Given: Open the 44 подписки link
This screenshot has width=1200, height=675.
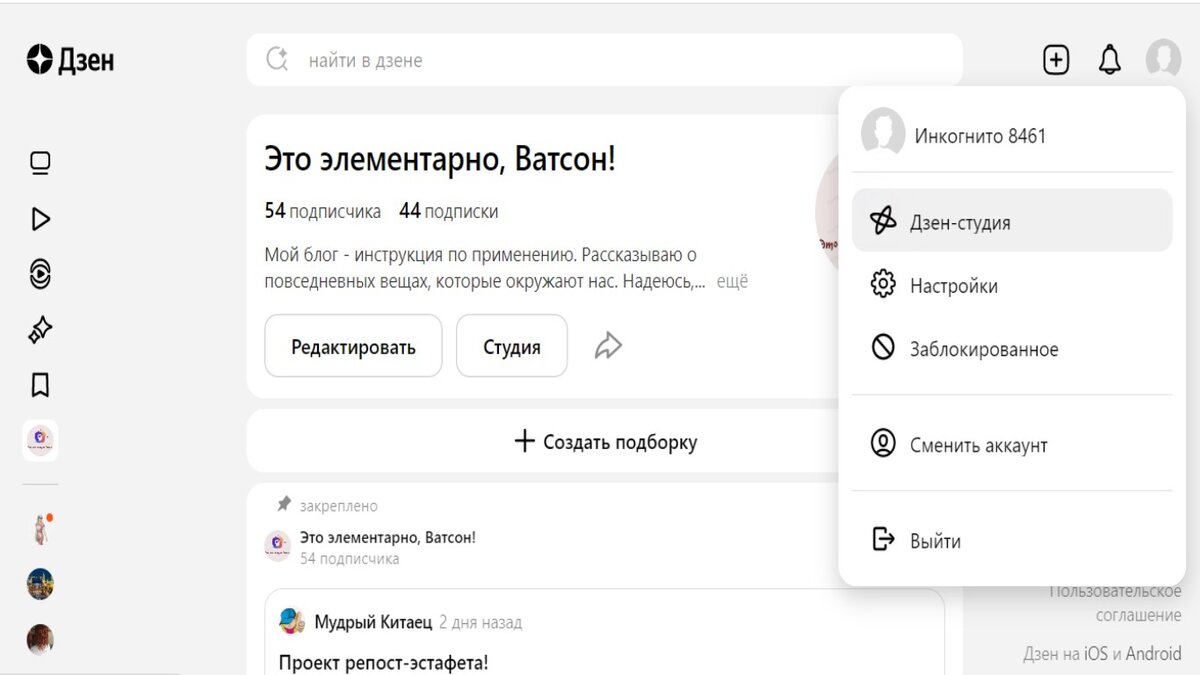Looking at the screenshot, I should coord(448,211).
